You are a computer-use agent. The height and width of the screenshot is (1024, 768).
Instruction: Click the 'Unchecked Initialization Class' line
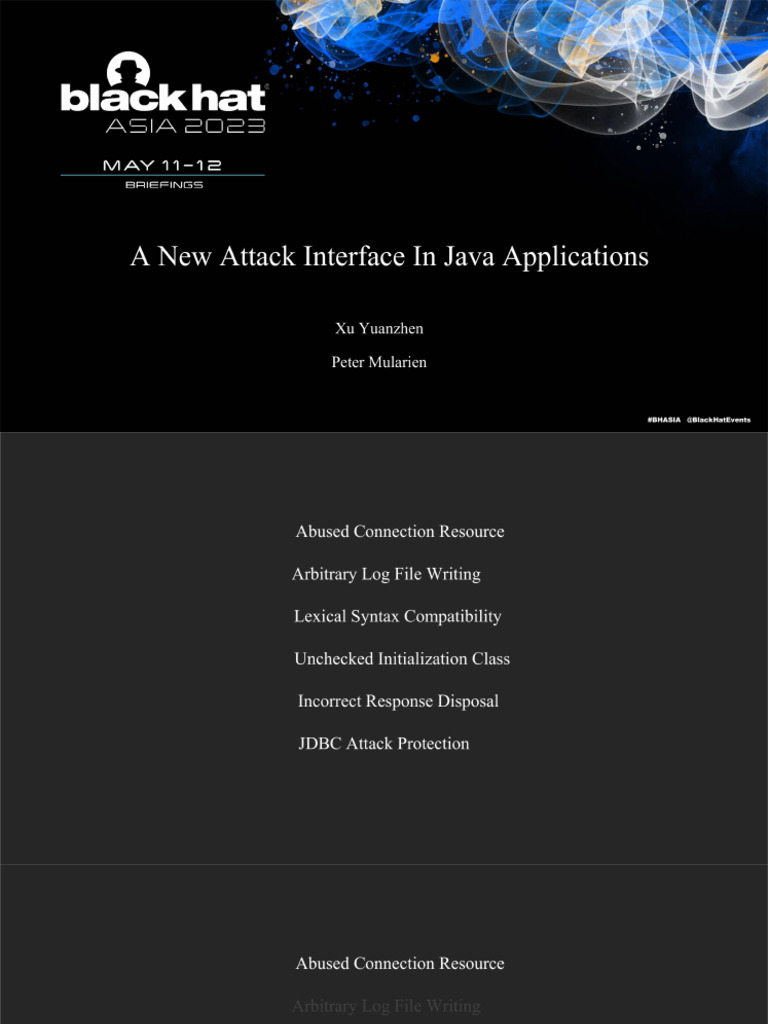pyautogui.click(x=402, y=658)
